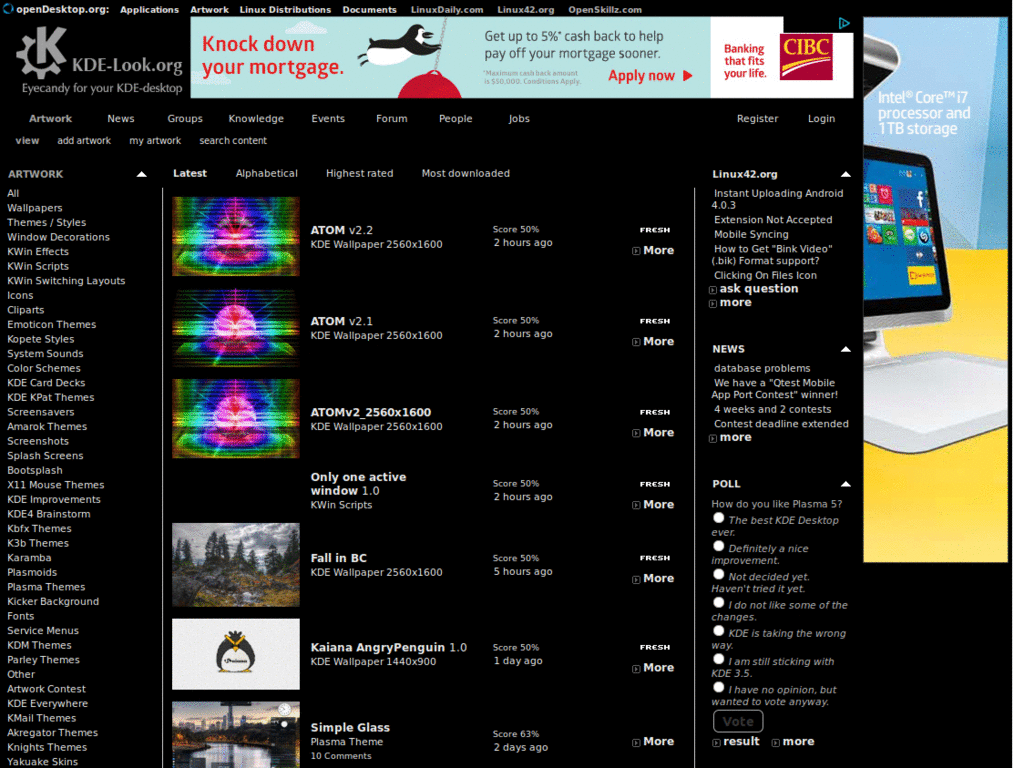Image resolution: width=1024 pixels, height=768 pixels.
Task: Open 'Only one active window' entry
Action: [x=358, y=484]
